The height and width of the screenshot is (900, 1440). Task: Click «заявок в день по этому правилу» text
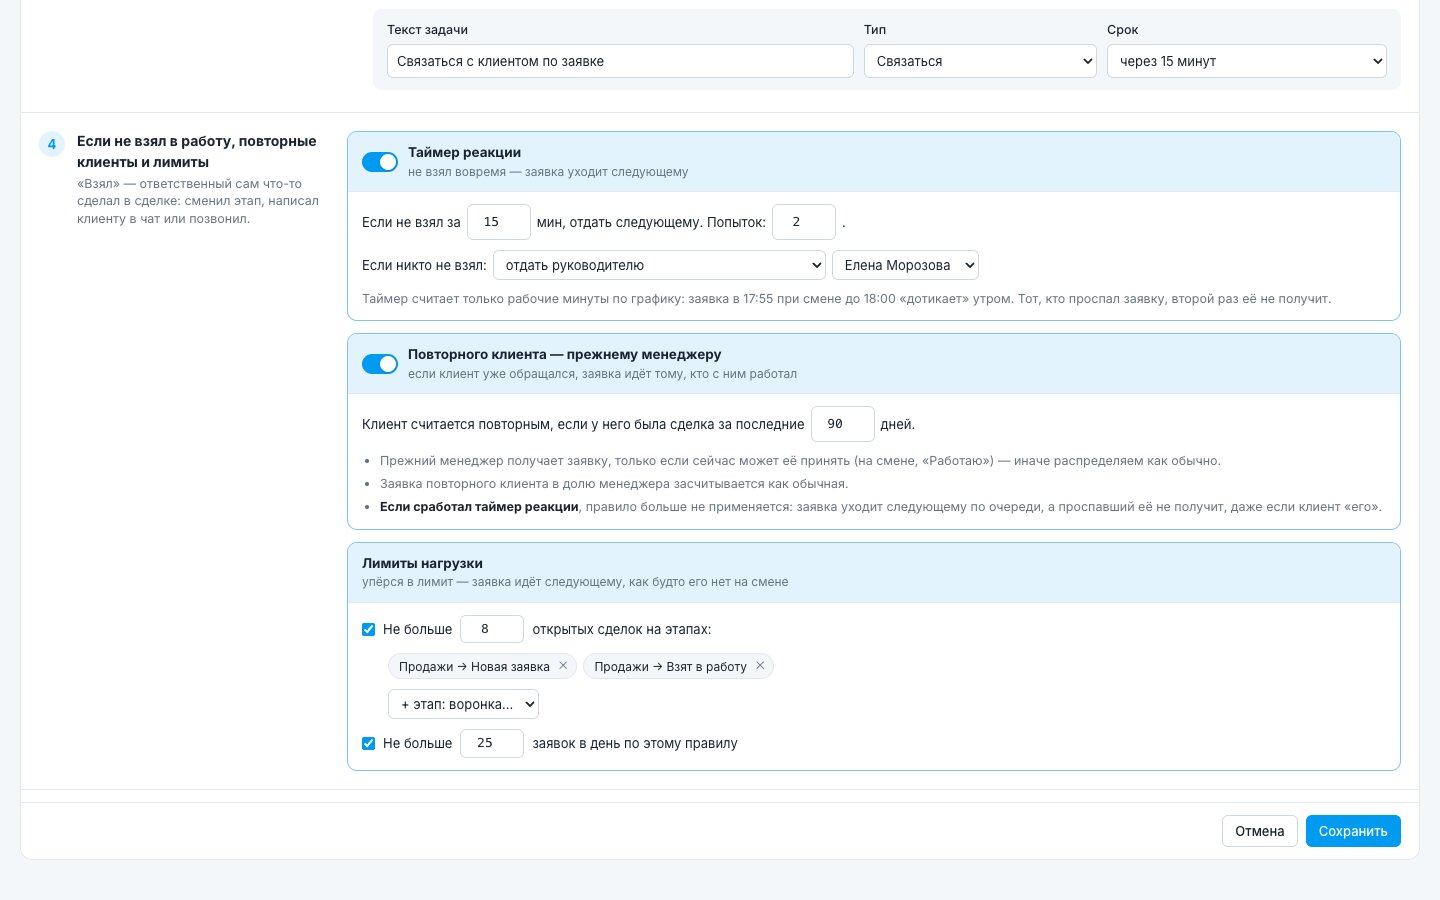point(635,743)
